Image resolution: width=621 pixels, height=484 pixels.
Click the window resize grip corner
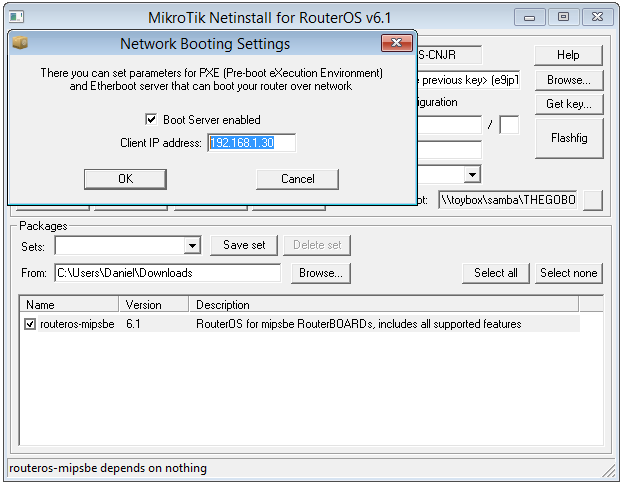click(608, 470)
